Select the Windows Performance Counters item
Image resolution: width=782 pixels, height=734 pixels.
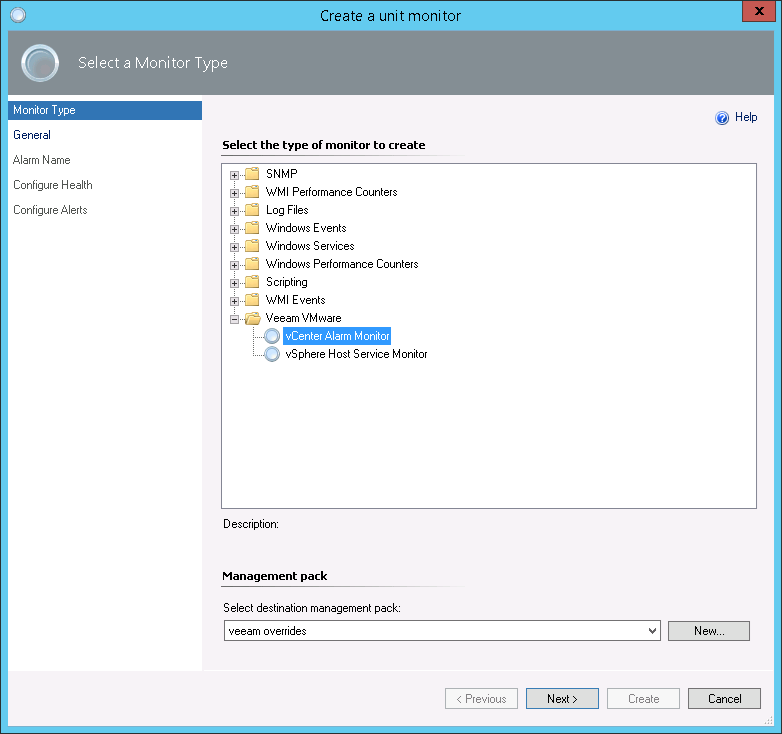tap(342, 264)
